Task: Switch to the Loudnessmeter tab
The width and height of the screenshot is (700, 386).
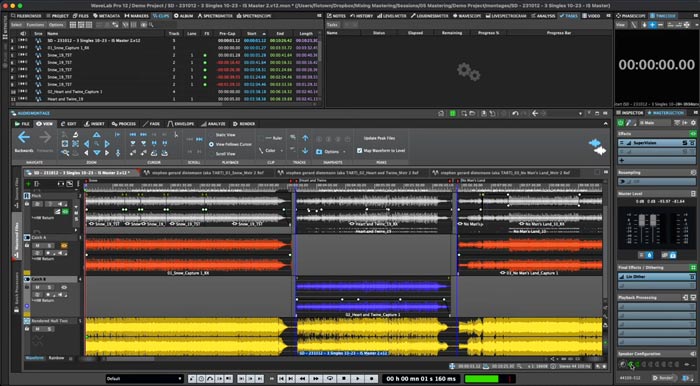Action: coord(430,16)
